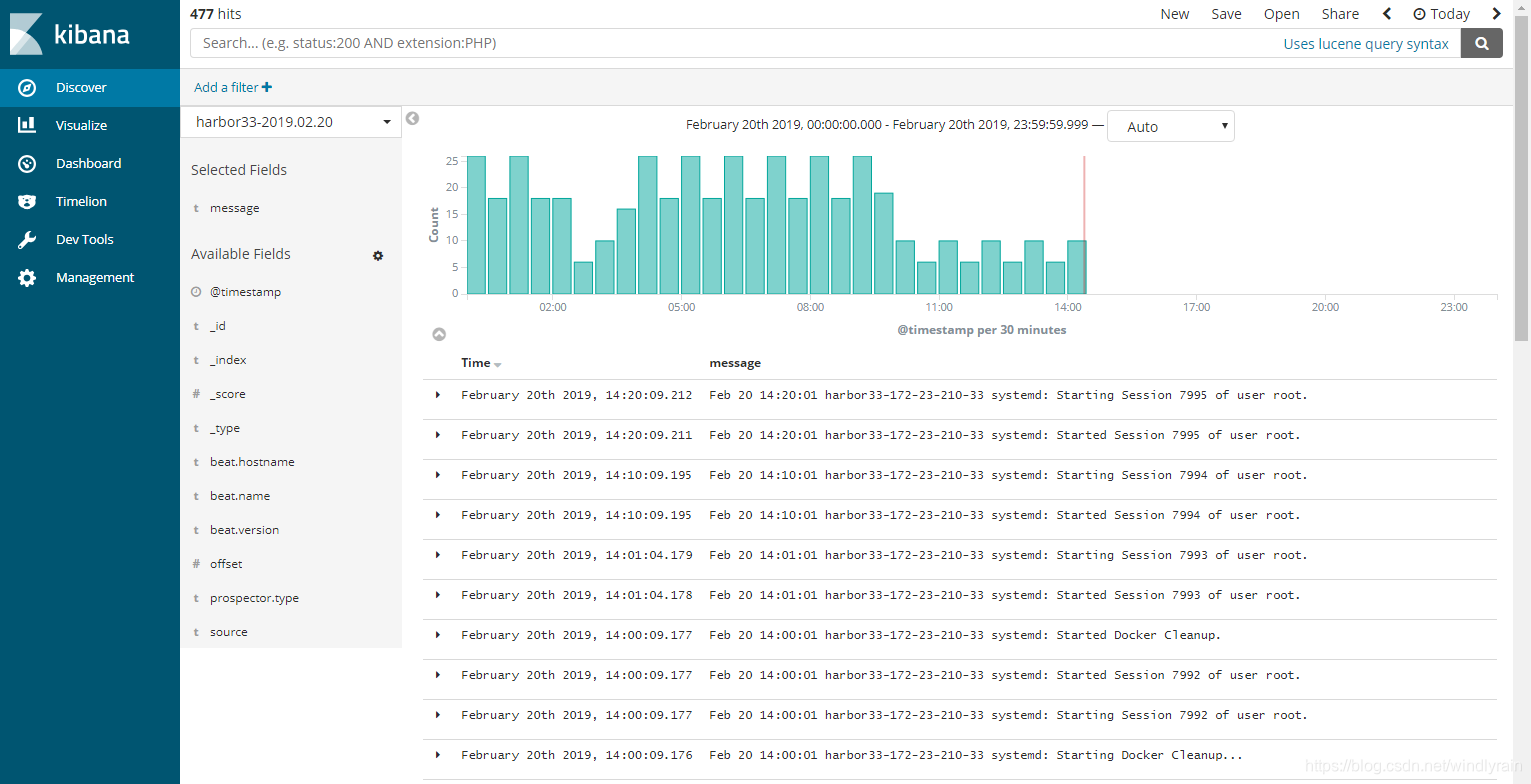Open Visualize bar chart icon
The width and height of the screenshot is (1531, 784).
pyautogui.click(x=27, y=125)
